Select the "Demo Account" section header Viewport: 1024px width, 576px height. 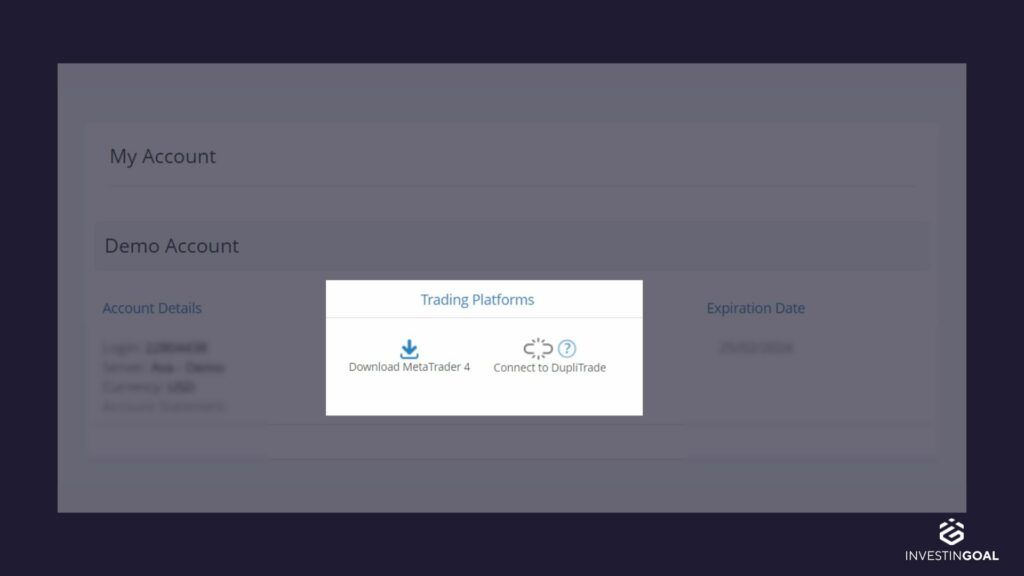pyautogui.click(x=172, y=246)
